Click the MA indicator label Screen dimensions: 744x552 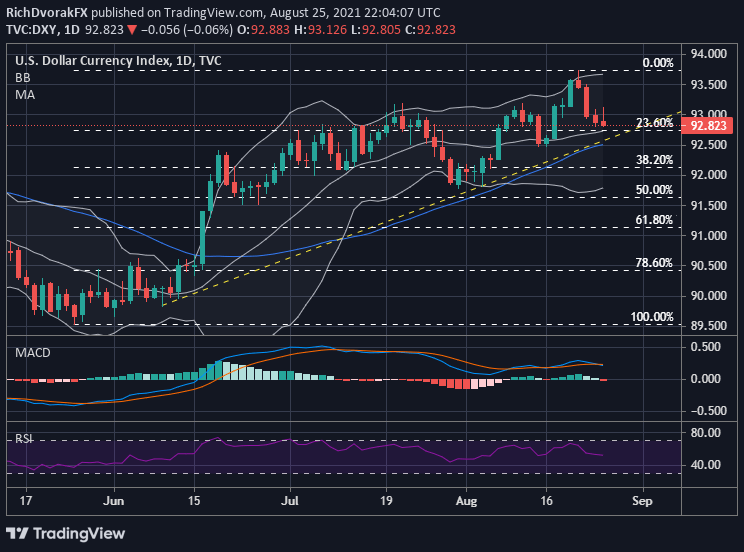[x=25, y=95]
